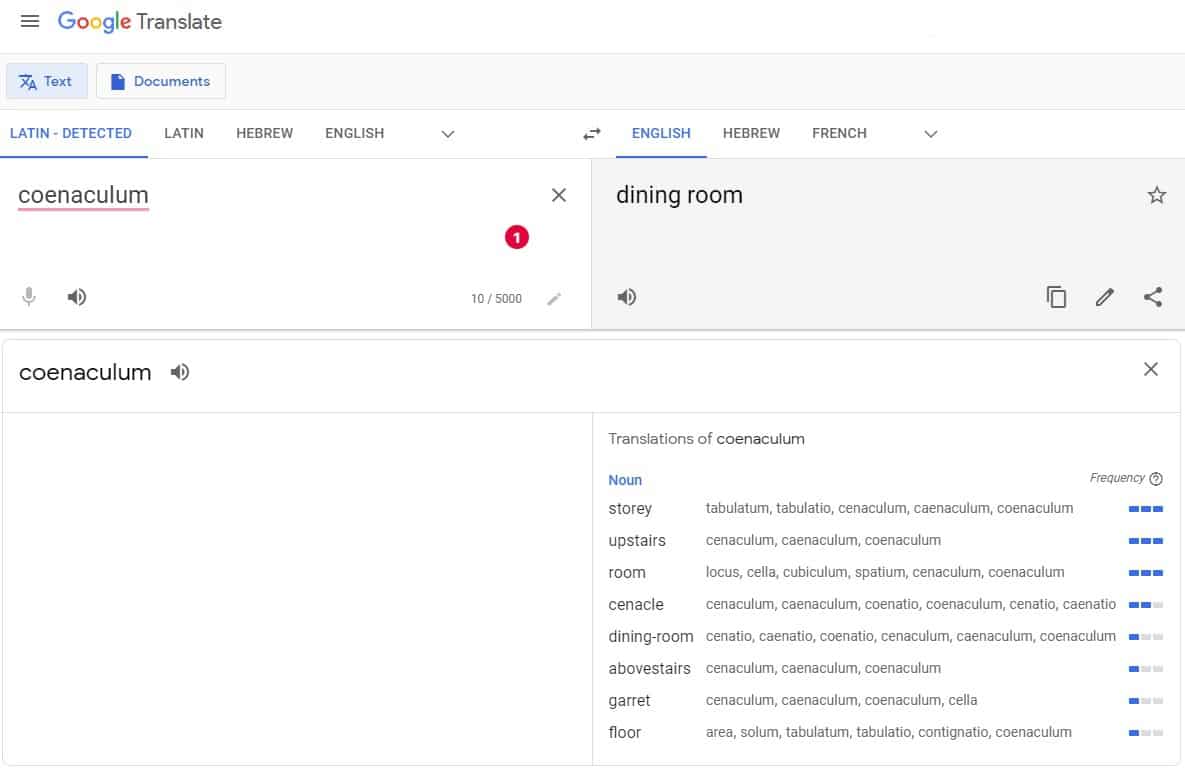Open the Frequency help question mark
Image resolution: width=1185 pixels, height=783 pixels.
click(x=1156, y=479)
